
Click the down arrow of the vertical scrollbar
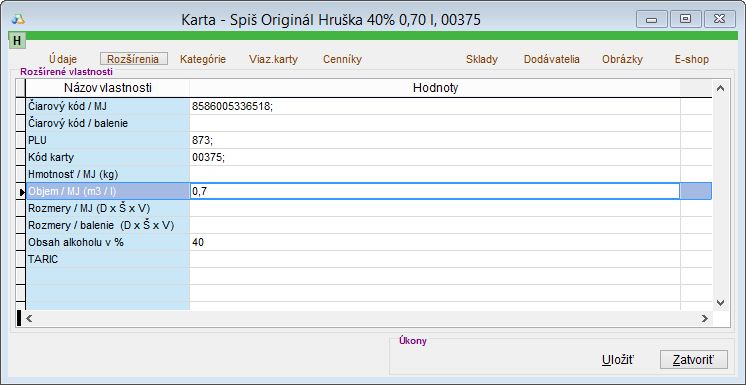(x=720, y=303)
